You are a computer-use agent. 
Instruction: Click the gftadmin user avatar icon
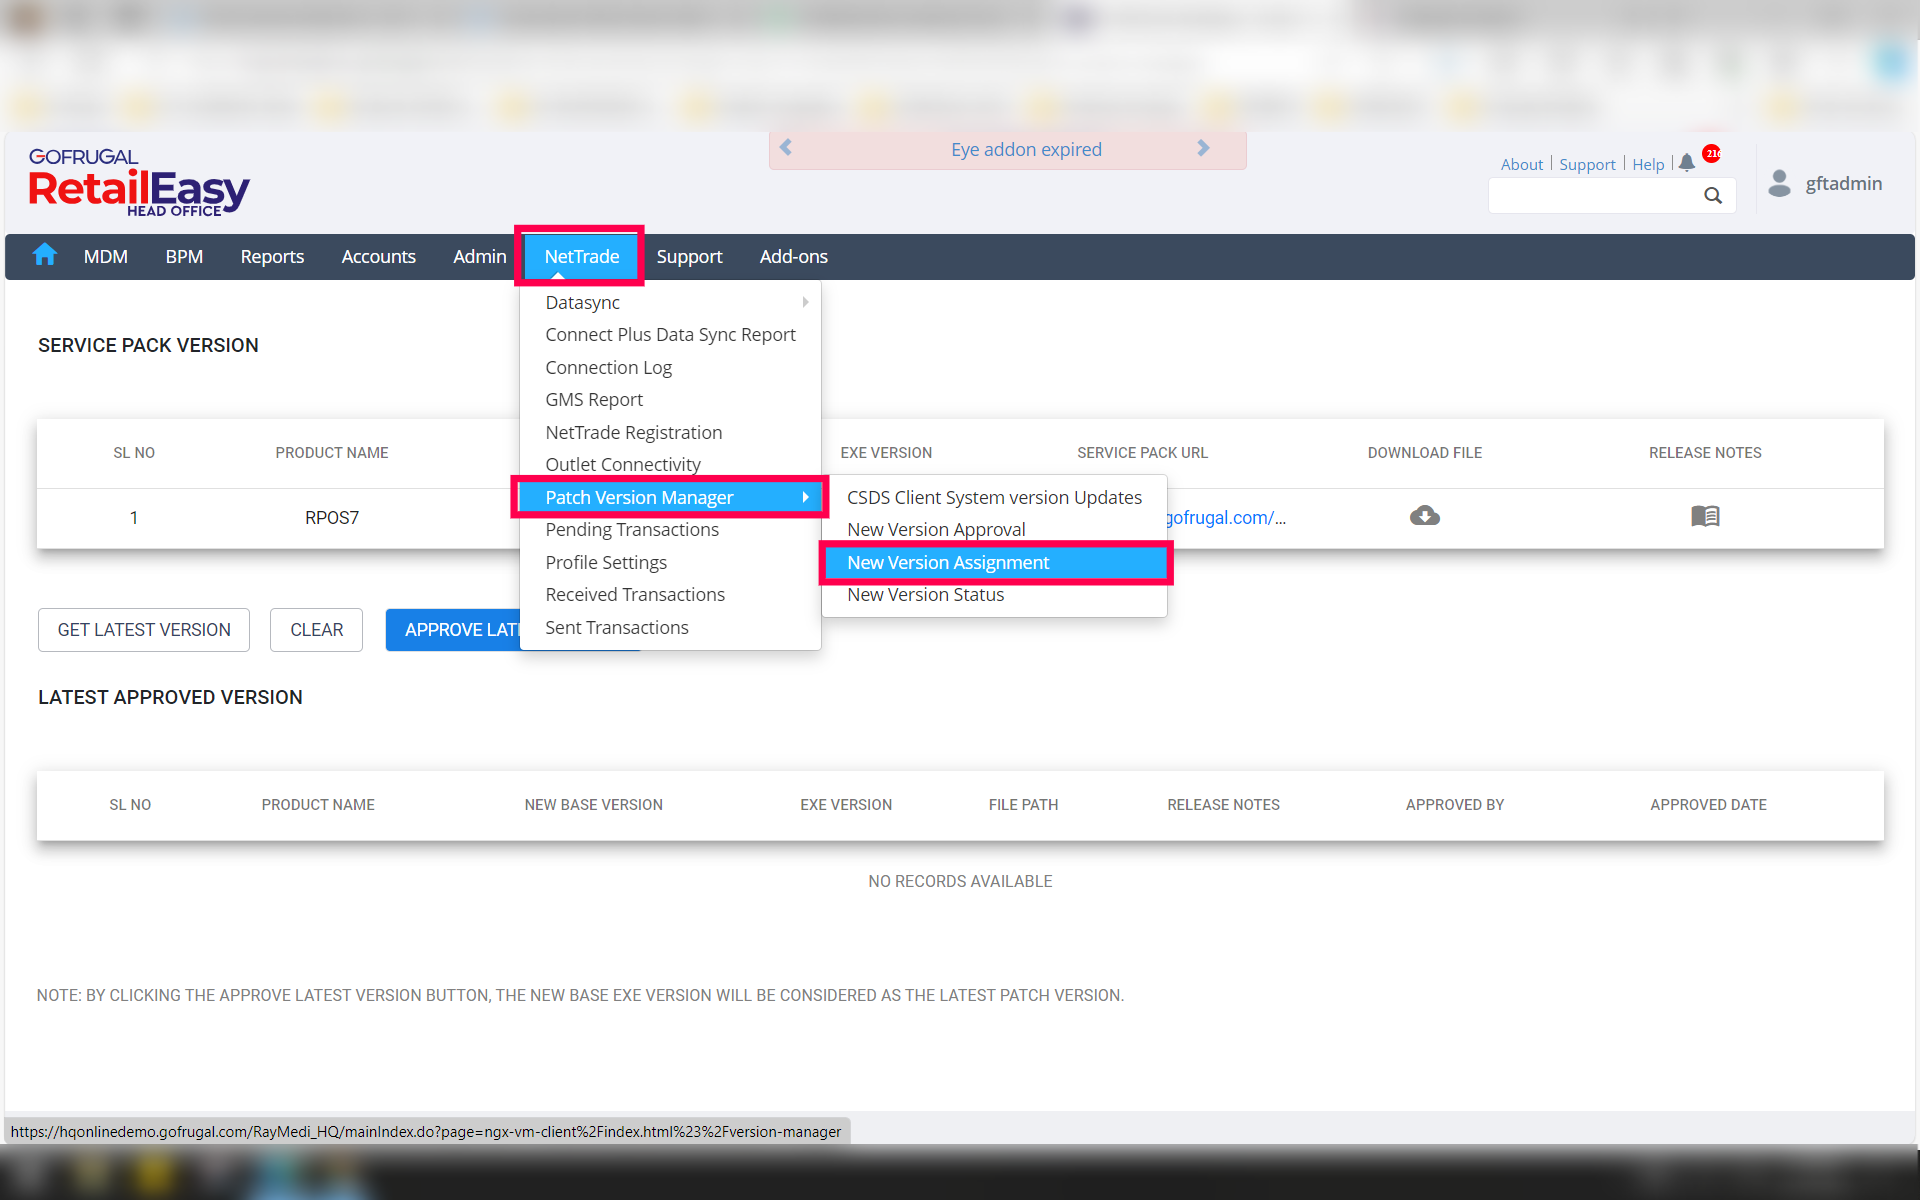(x=1779, y=183)
